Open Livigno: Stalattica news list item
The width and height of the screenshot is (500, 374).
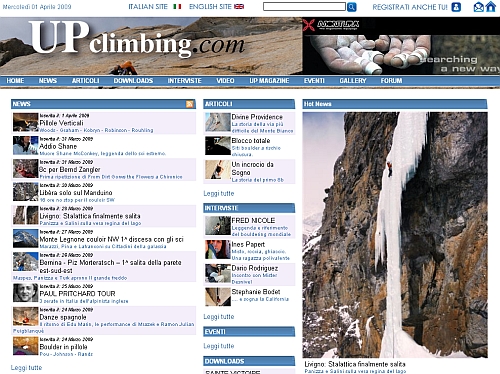coord(90,216)
